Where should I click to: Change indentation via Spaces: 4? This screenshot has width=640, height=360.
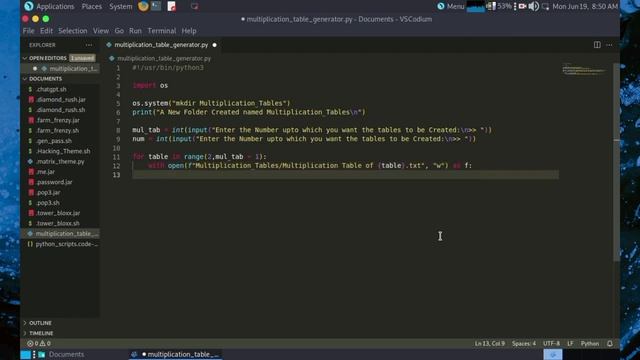(524, 344)
